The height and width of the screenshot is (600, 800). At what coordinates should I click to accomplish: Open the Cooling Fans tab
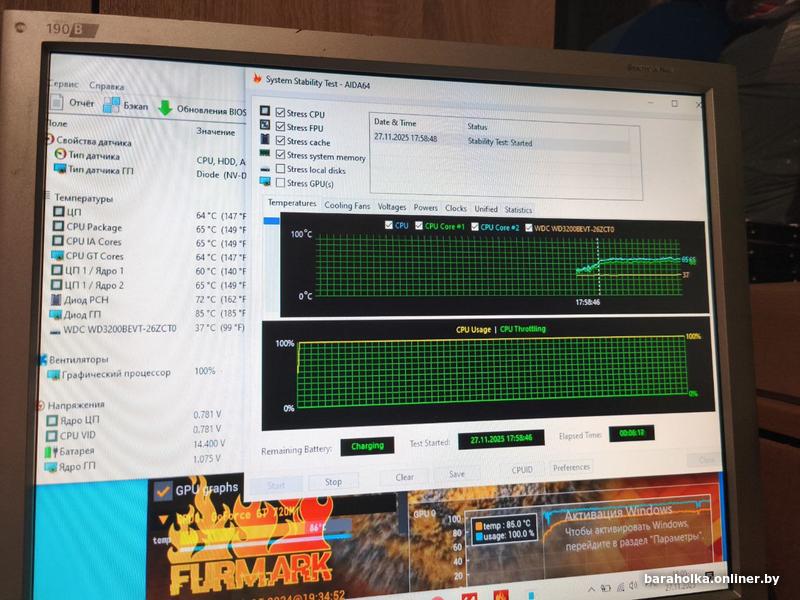347,205
